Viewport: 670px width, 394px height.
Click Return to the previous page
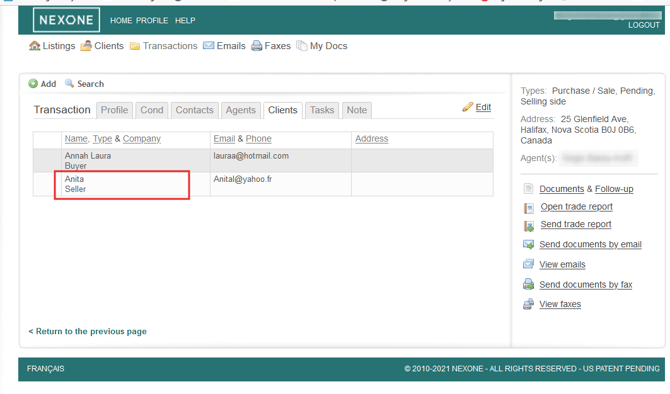pyautogui.click(x=88, y=331)
